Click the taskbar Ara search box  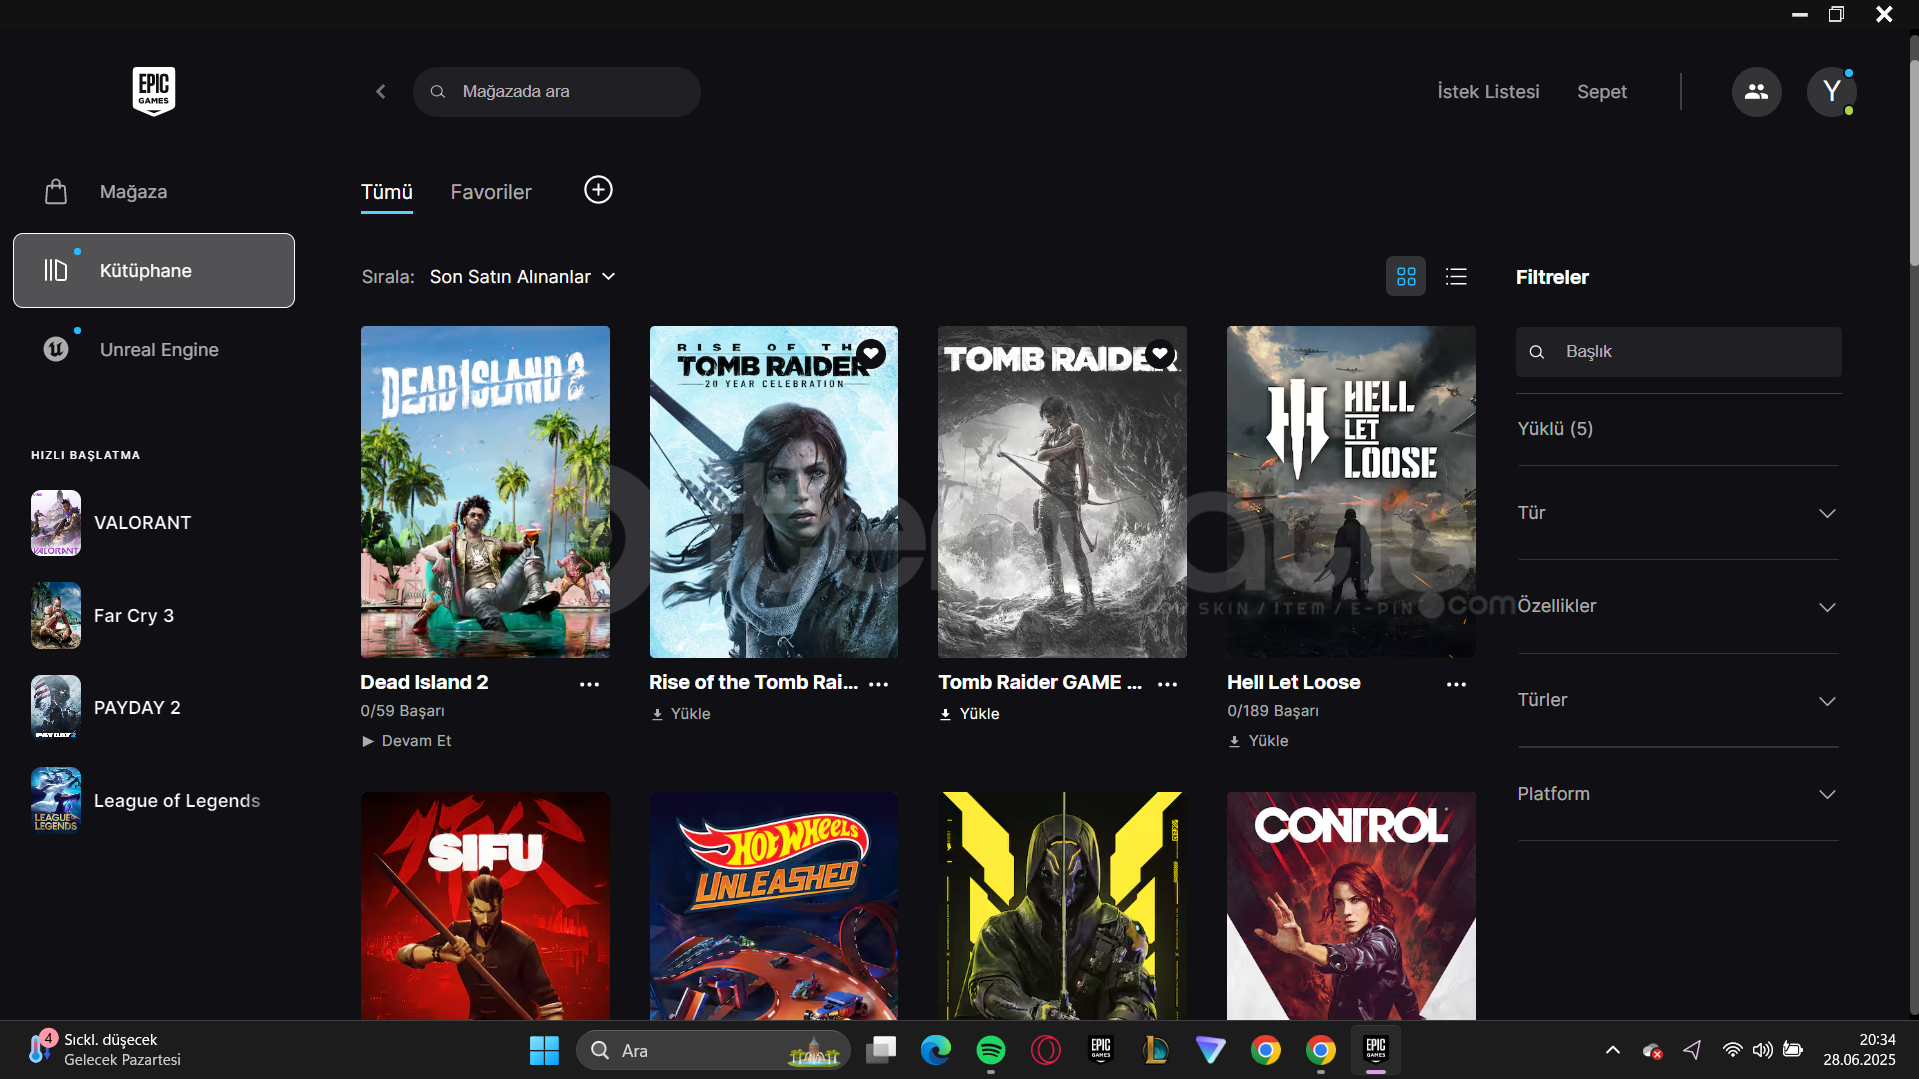click(713, 1050)
